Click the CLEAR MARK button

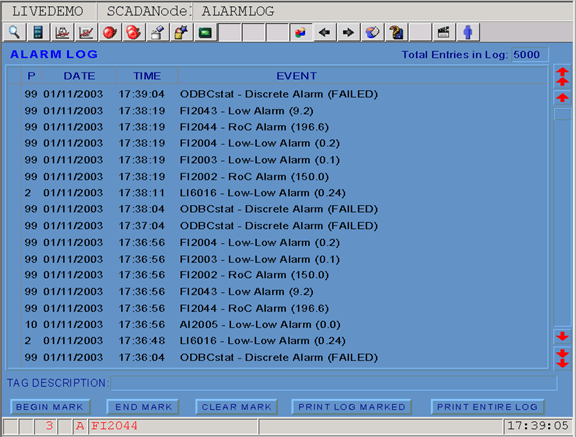click(x=236, y=407)
